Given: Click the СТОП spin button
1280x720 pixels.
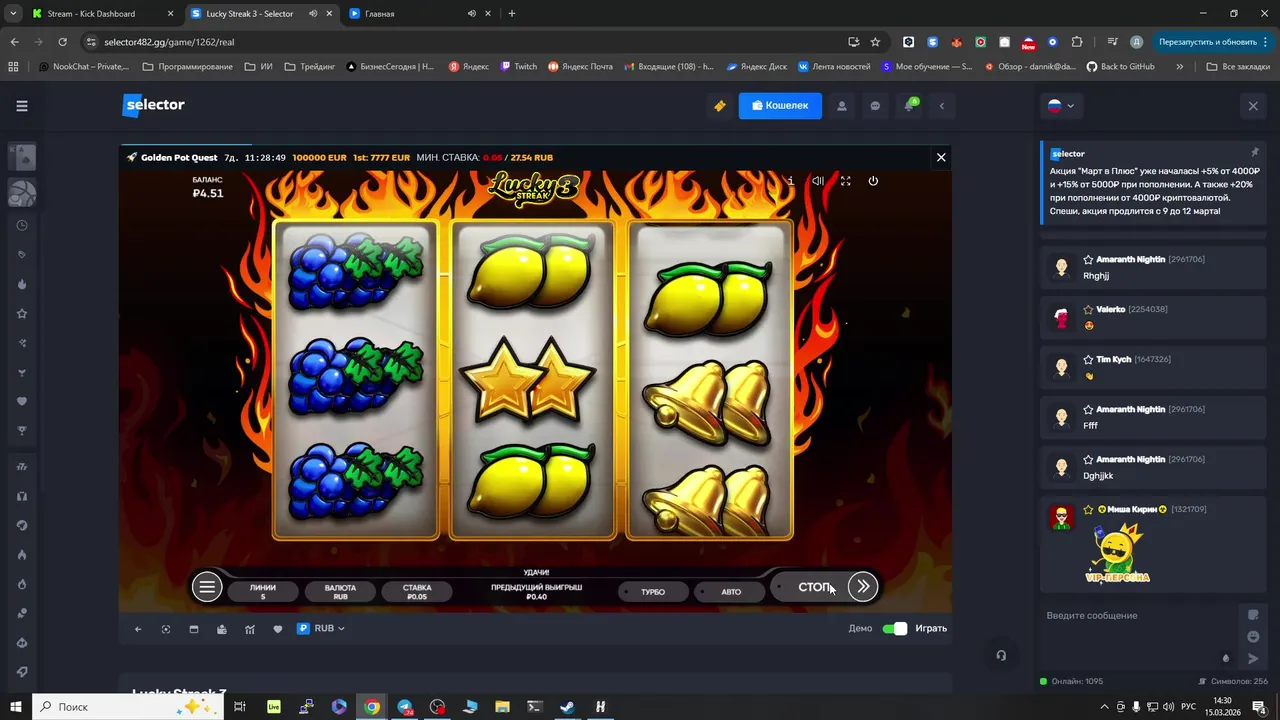Looking at the screenshot, I should pos(814,587).
